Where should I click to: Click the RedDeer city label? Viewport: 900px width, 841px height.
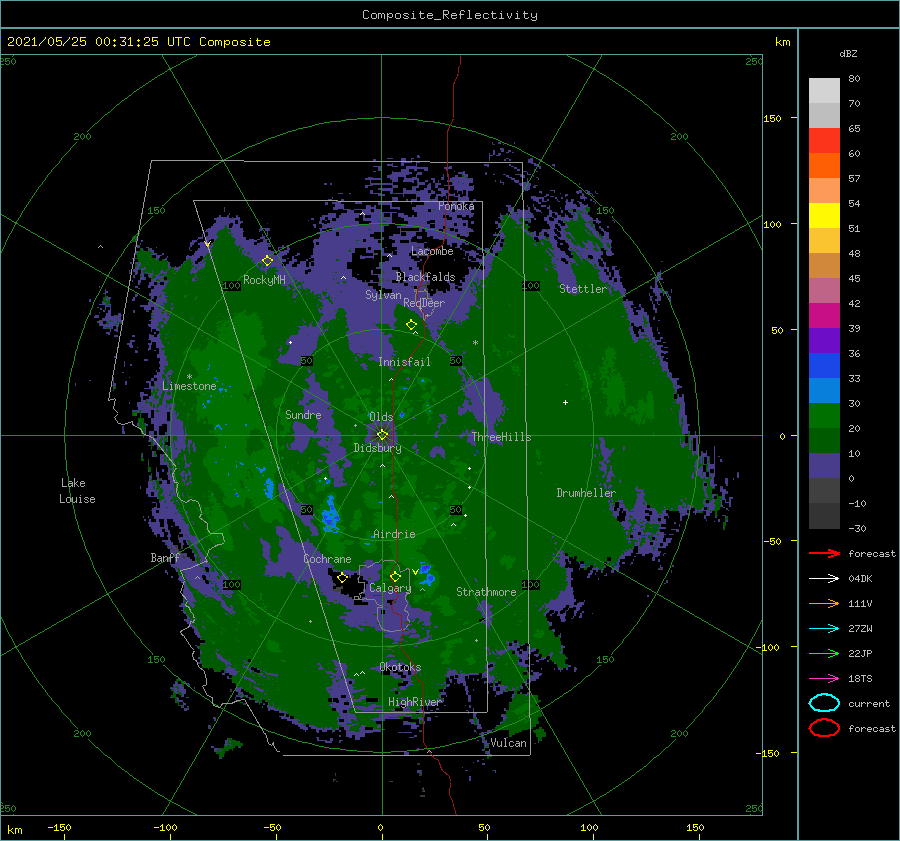pyautogui.click(x=424, y=303)
